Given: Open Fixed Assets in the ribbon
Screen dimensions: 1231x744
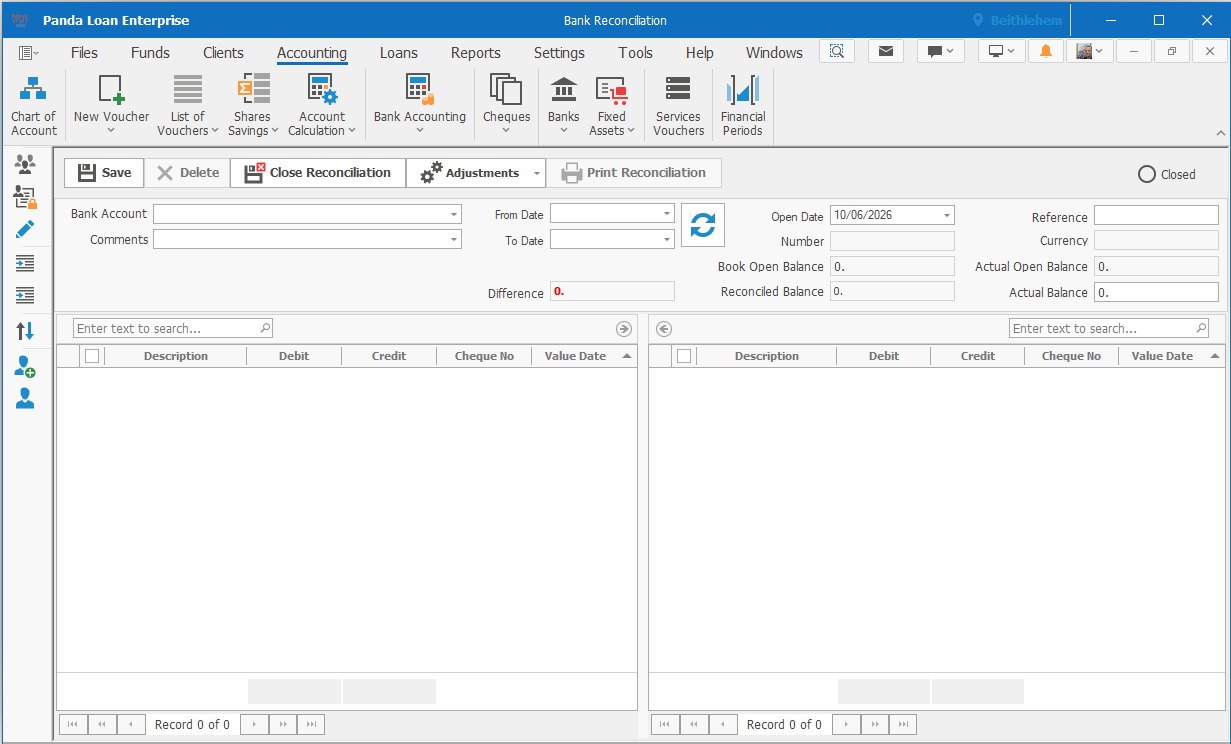Looking at the screenshot, I should pyautogui.click(x=612, y=106).
